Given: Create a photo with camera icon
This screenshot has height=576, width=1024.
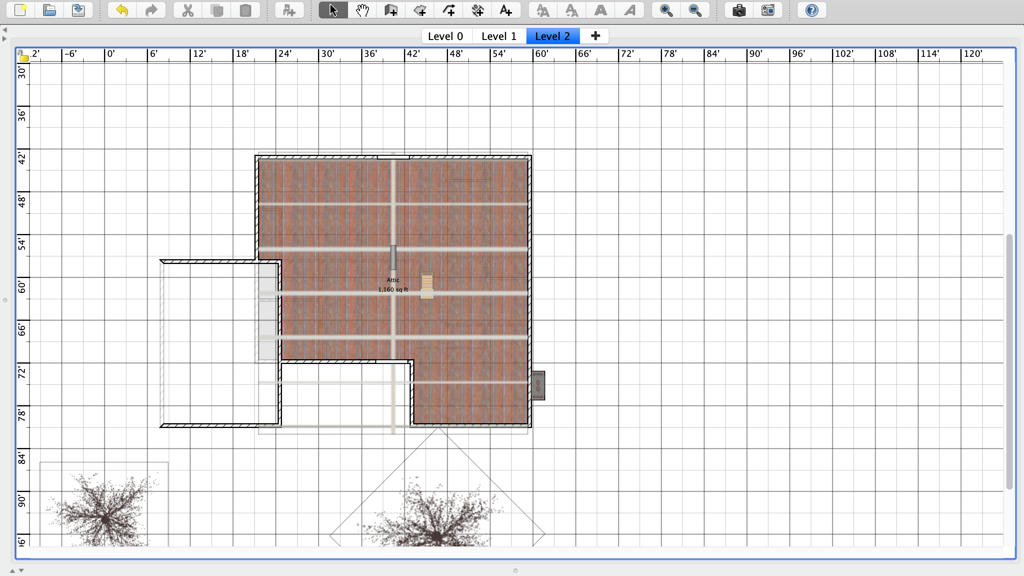Looking at the screenshot, I should pyautogui.click(x=739, y=10).
